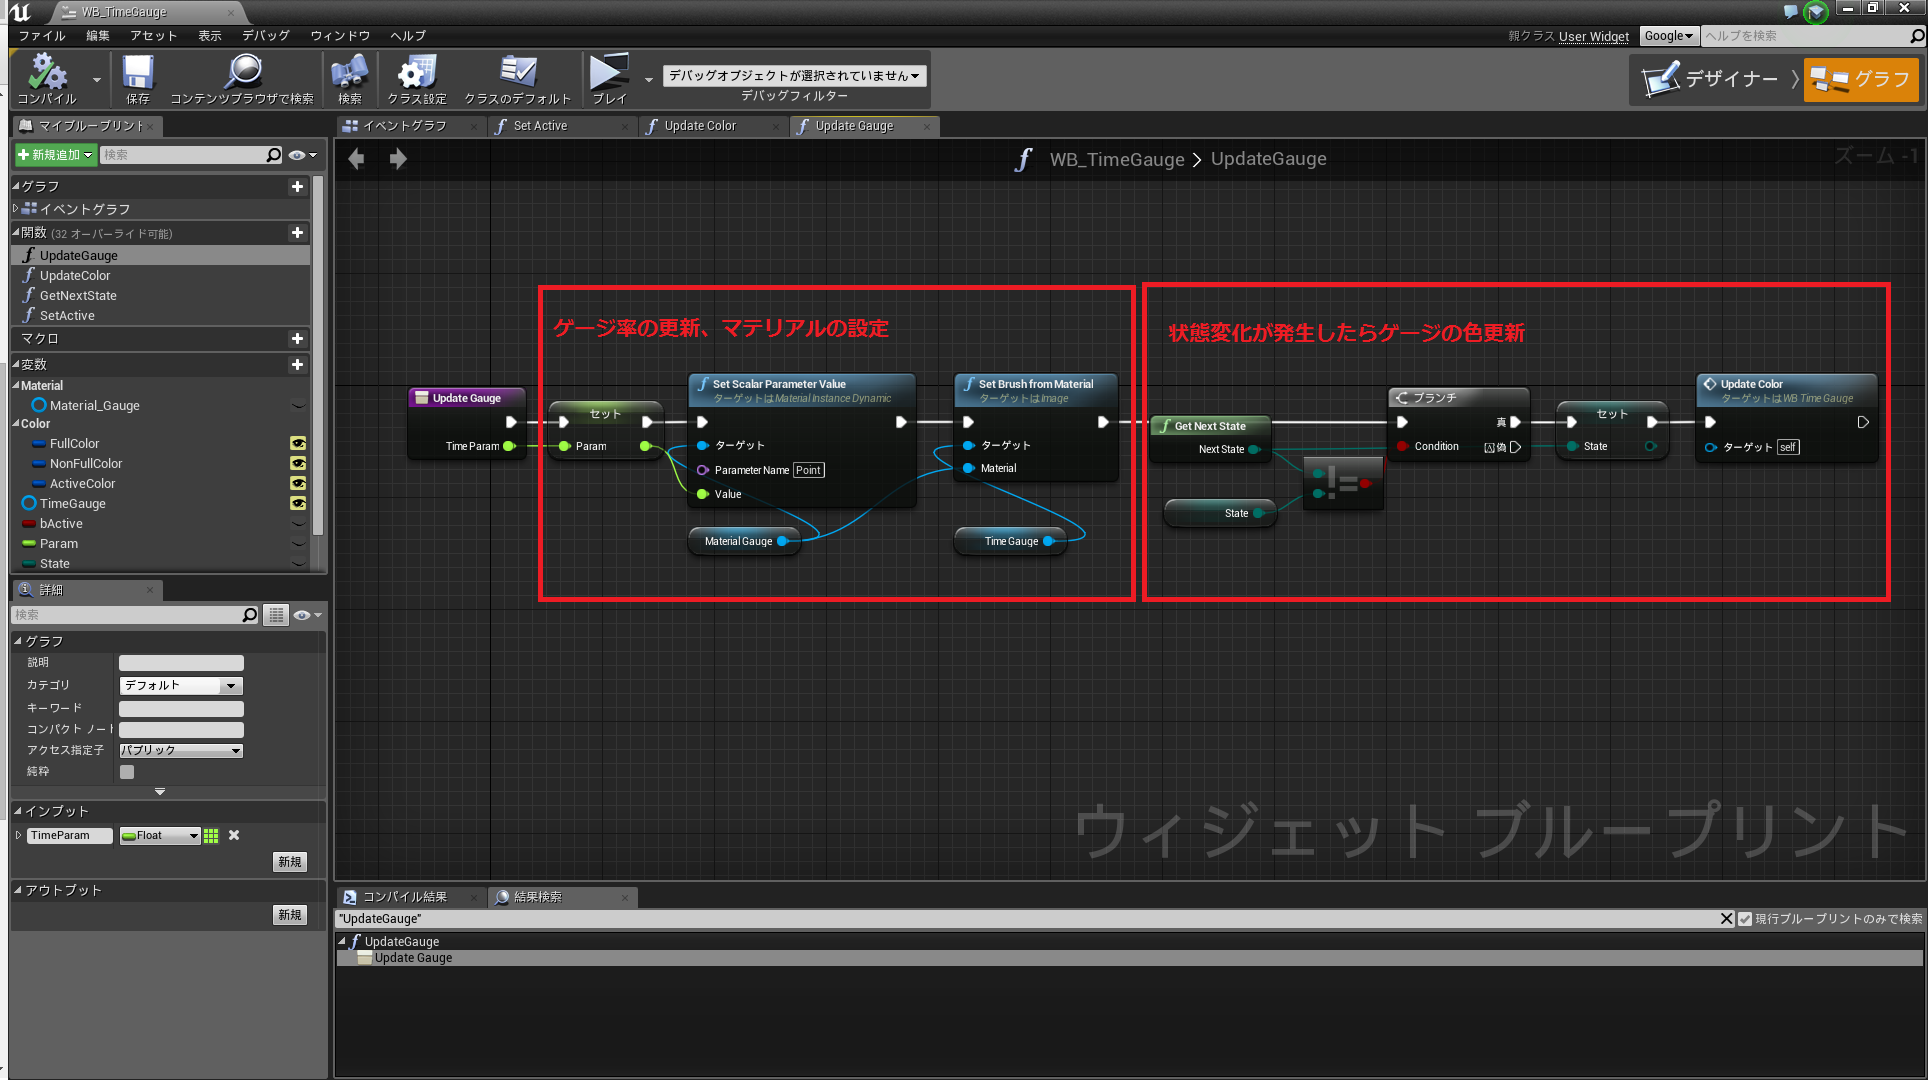
Task: Open Find in Content Browser icon
Action: coord(242,74)
